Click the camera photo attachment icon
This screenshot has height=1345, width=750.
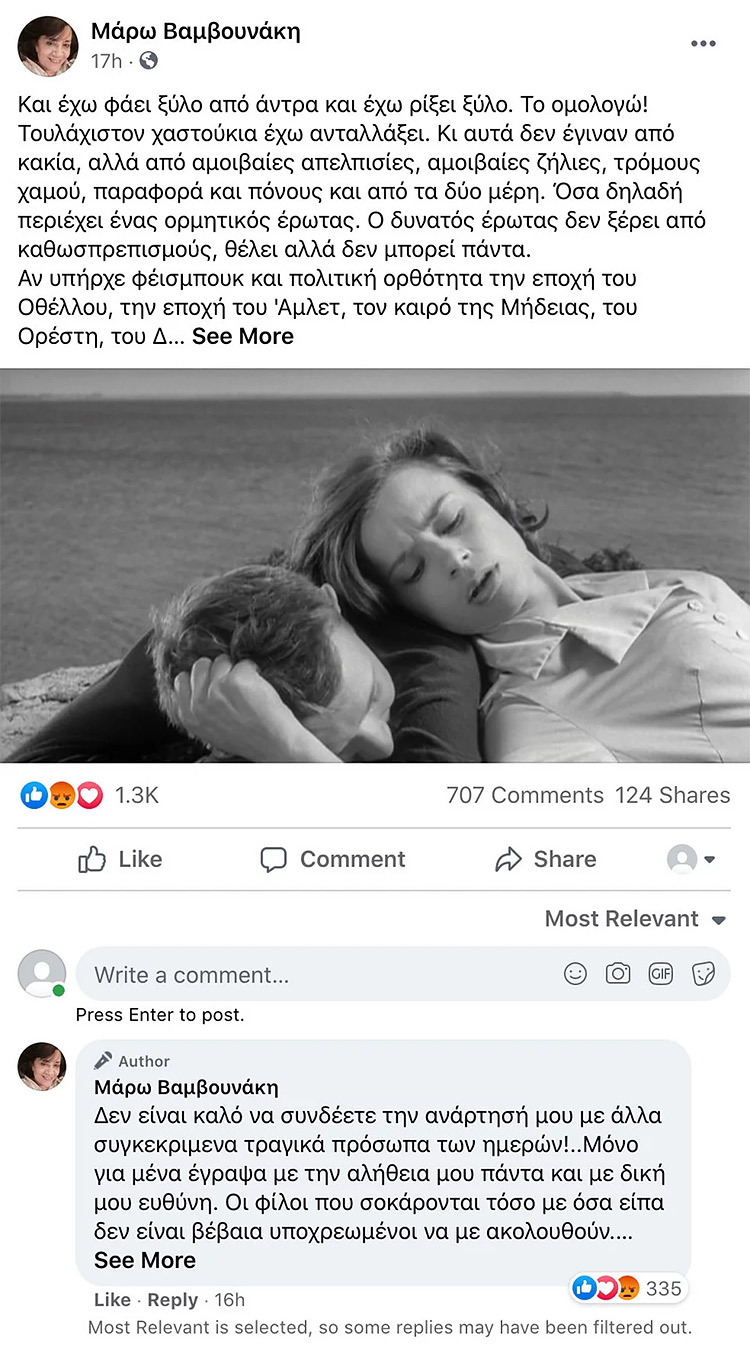tap(618, 974)
